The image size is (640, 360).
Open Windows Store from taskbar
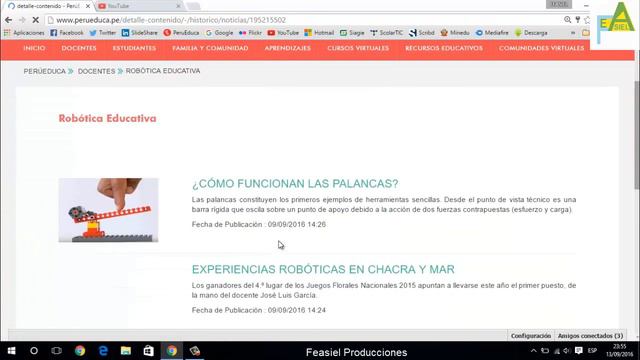point(149,351)
